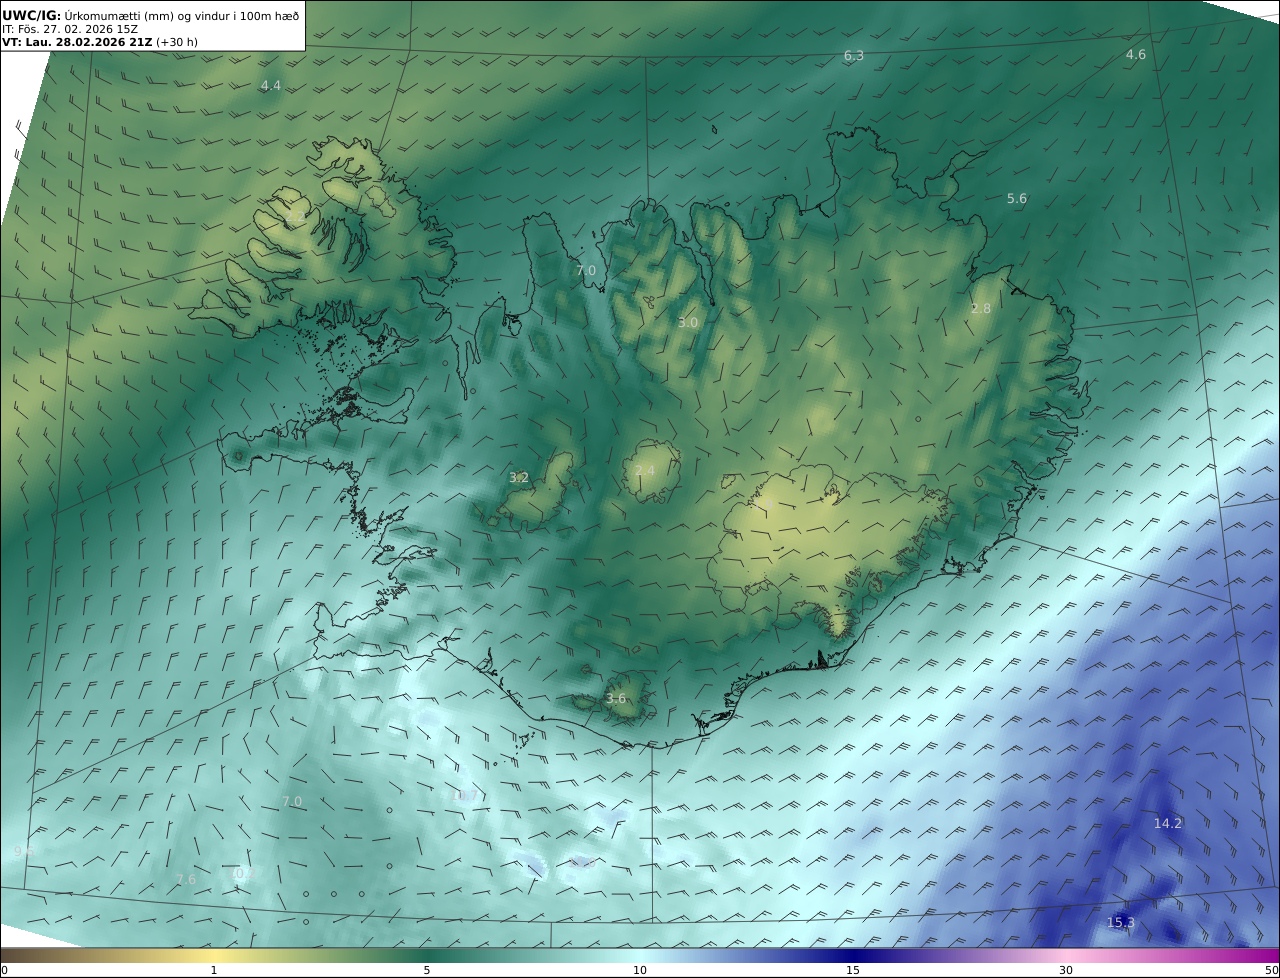
Task: Click the 3.6 value on the southern glacier
Action: [x=616, y=699]
